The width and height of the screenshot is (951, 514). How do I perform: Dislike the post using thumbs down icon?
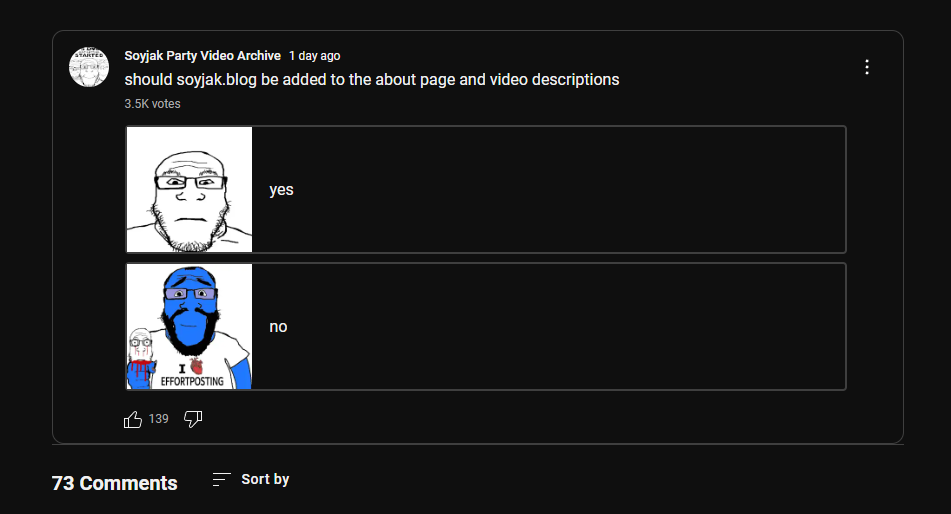[x=193, y=419]
